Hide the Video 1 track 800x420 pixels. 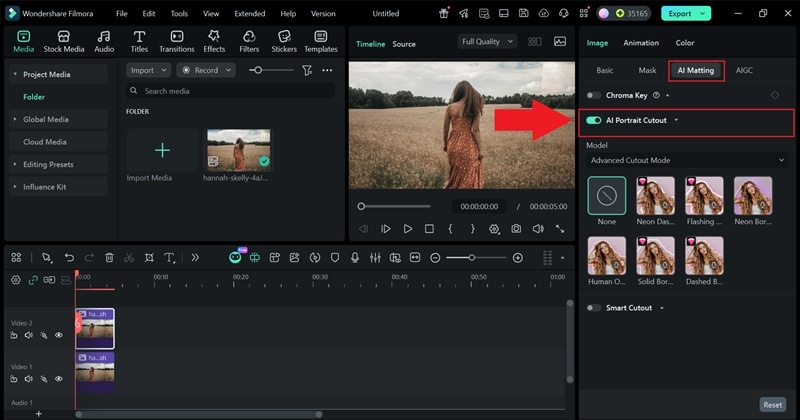[59, 379]
